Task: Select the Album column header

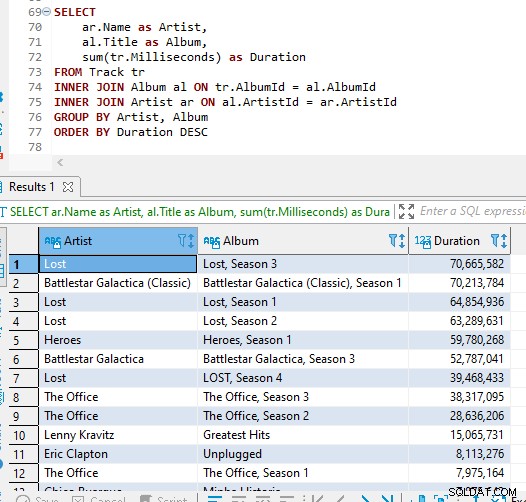Action: pyautogui.click(x=303, y=241)
